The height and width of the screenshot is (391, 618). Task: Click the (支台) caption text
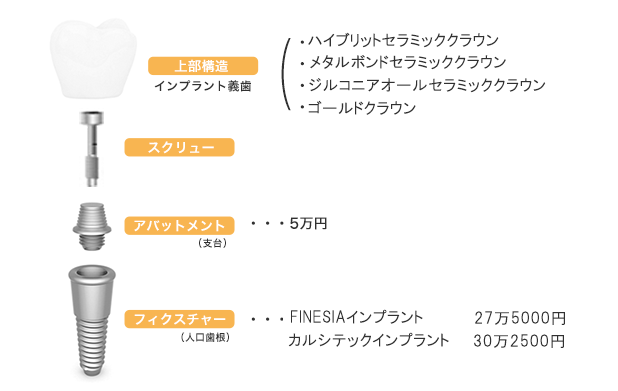[213, 243]
